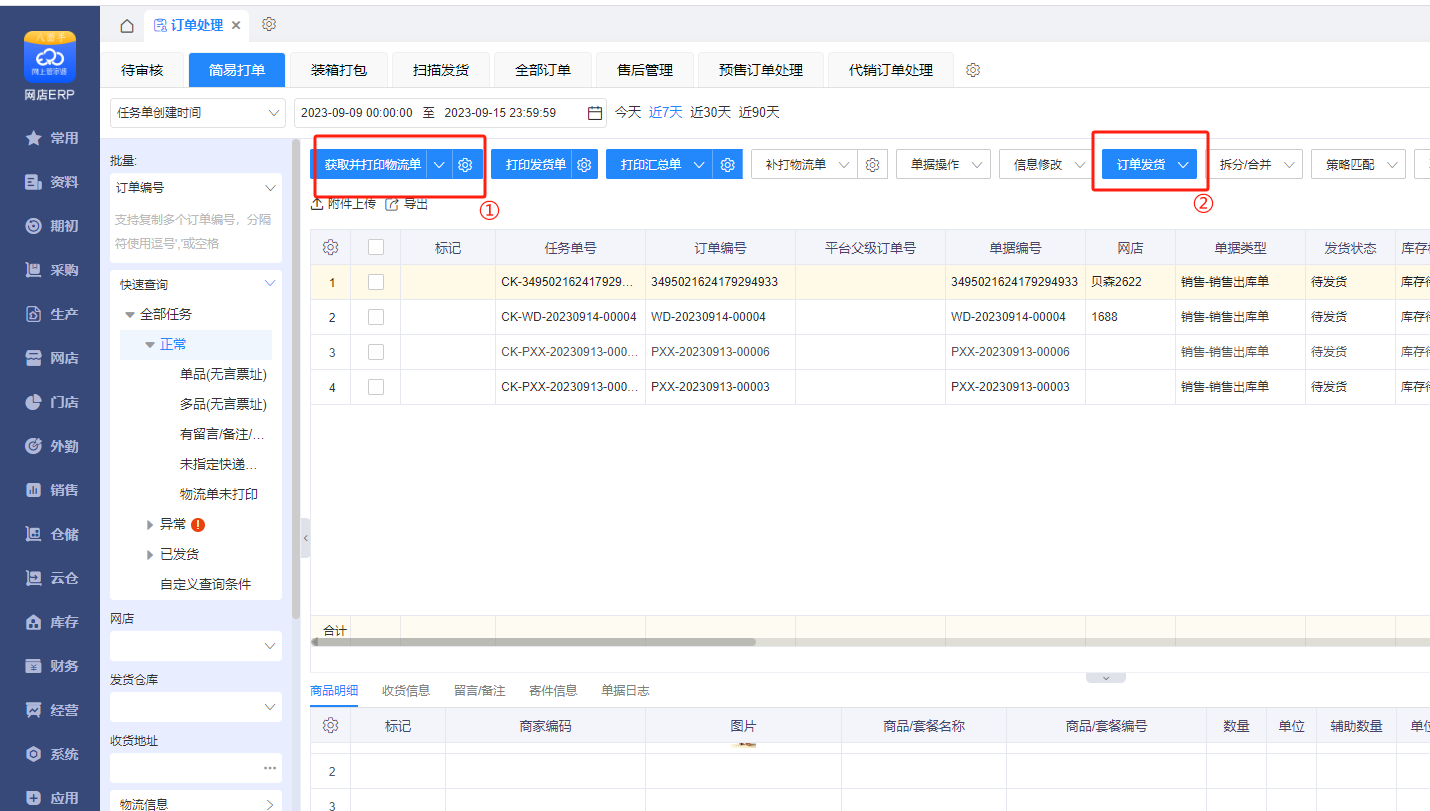Expand dropdown arrow of 打印汇总单
This screenshot has width=1430, height=811.
[x=700, y=165]
